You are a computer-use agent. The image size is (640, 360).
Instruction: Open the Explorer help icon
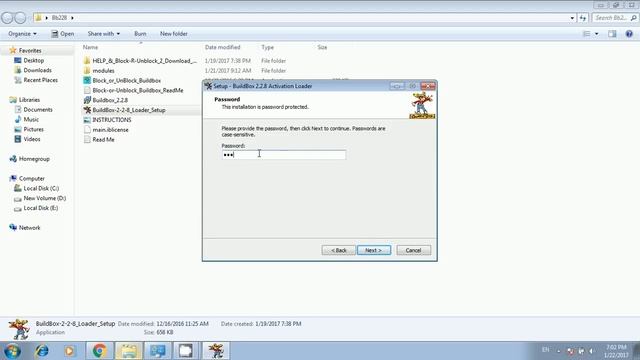(x=629, y=34)
